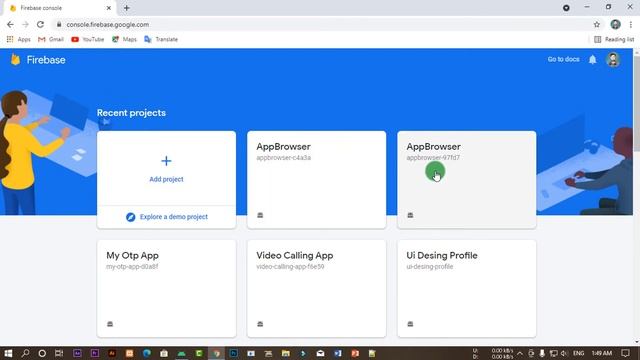Click the platform icon on Ui Desing Profile card
The height and width of the screenshot is (360, 640).
(x=410, y=324)
